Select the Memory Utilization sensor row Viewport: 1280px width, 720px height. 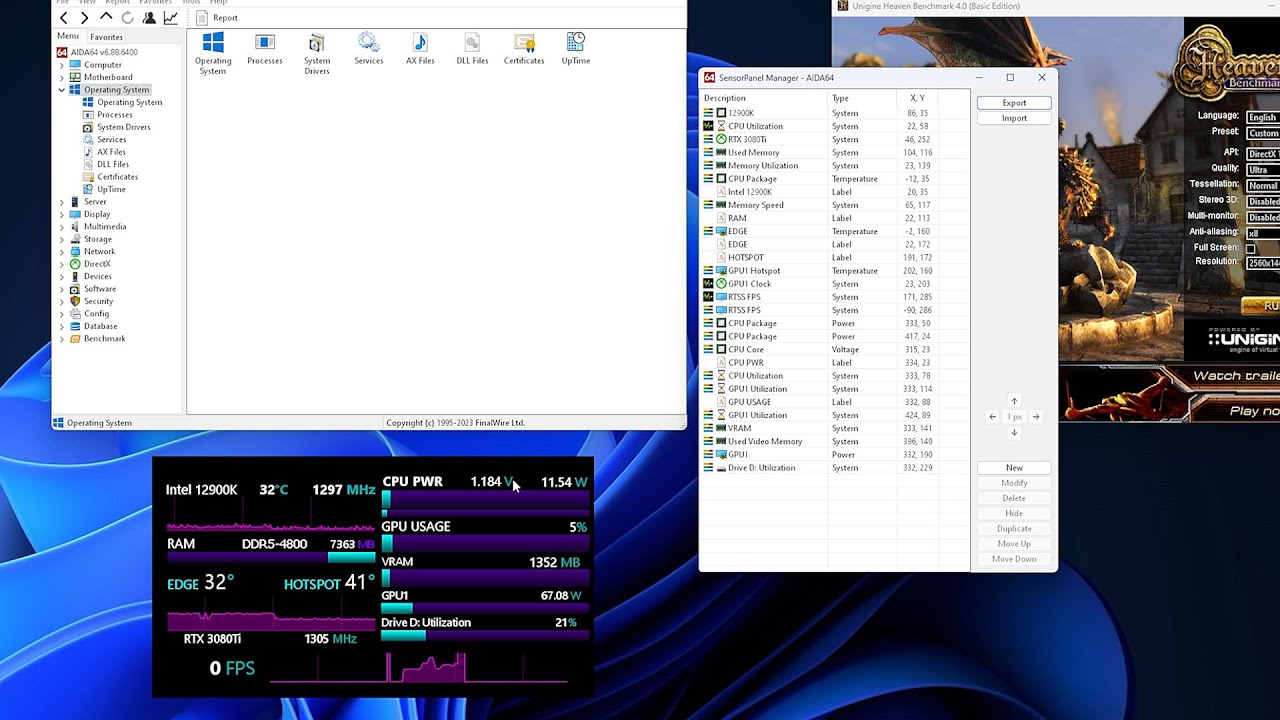tap(835, 166)
